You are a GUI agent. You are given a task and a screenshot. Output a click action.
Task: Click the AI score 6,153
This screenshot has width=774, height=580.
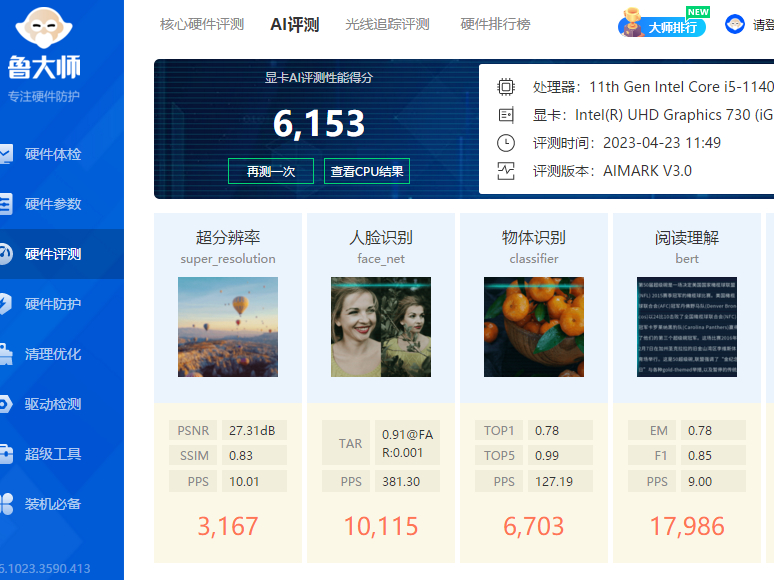point(319,123)
